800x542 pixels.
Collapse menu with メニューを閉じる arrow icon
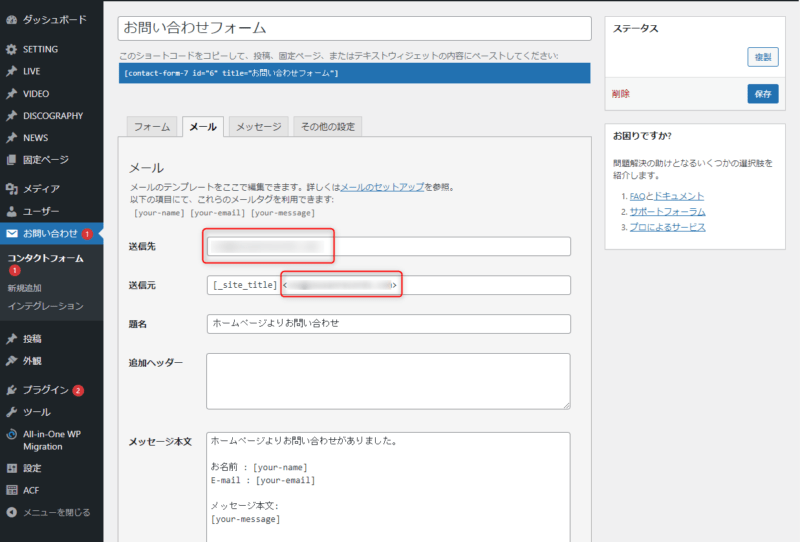[x=11, y=512]
